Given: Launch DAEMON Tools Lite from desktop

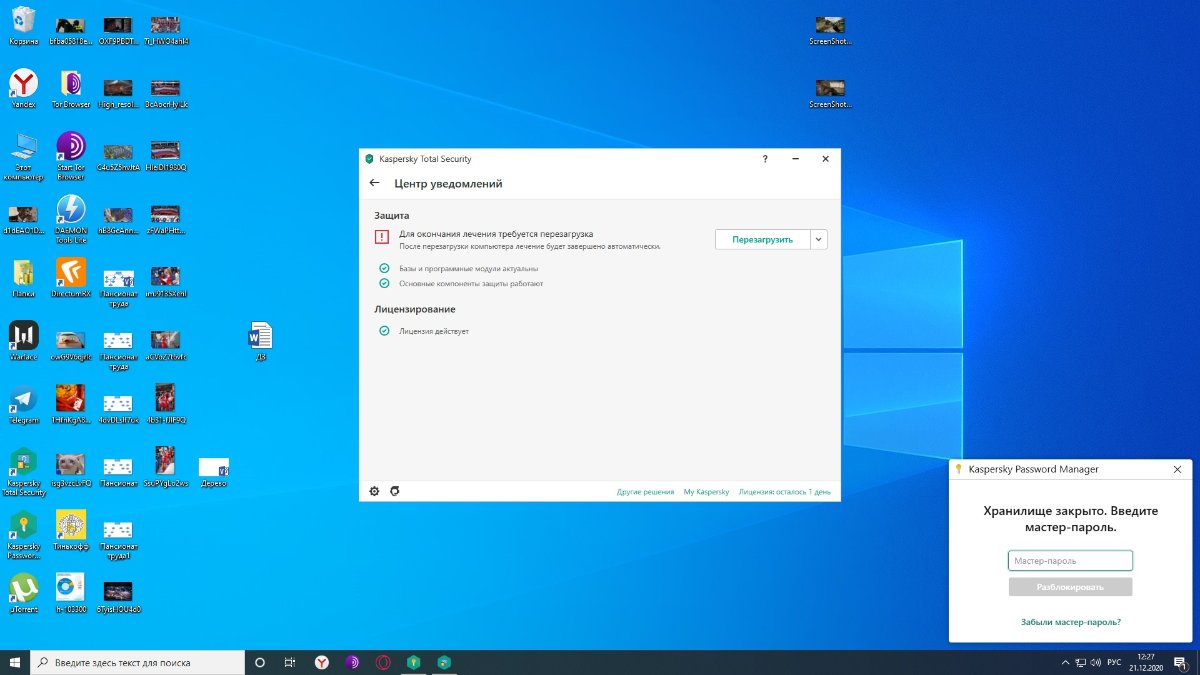Looking at the screenshot, I should coord(70,212).
